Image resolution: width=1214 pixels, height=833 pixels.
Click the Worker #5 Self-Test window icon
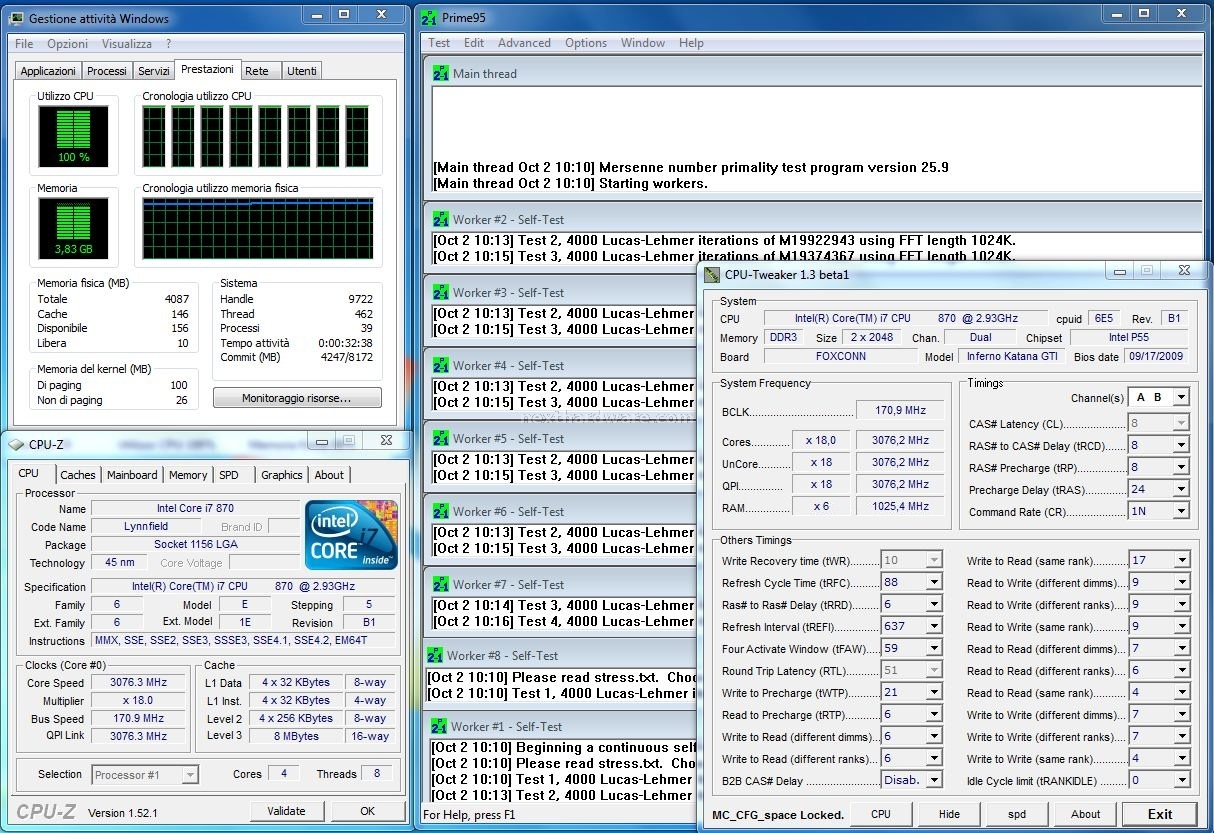[x=441, y=438]
